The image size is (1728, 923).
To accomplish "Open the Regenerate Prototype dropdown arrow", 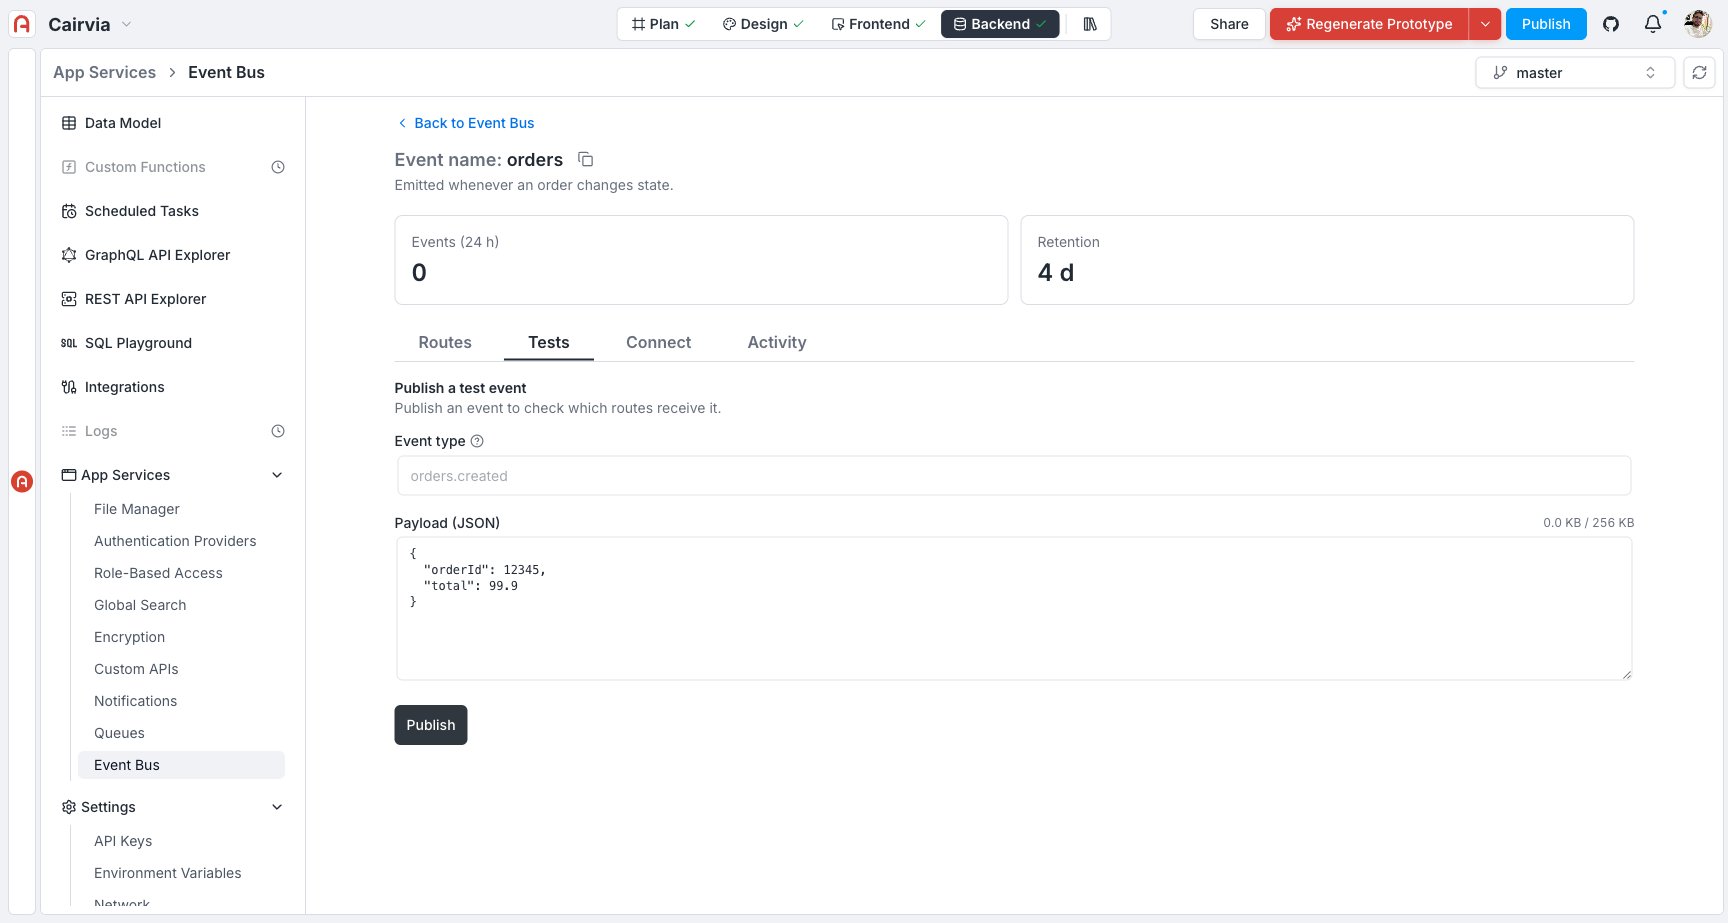I will [1485, 24].
